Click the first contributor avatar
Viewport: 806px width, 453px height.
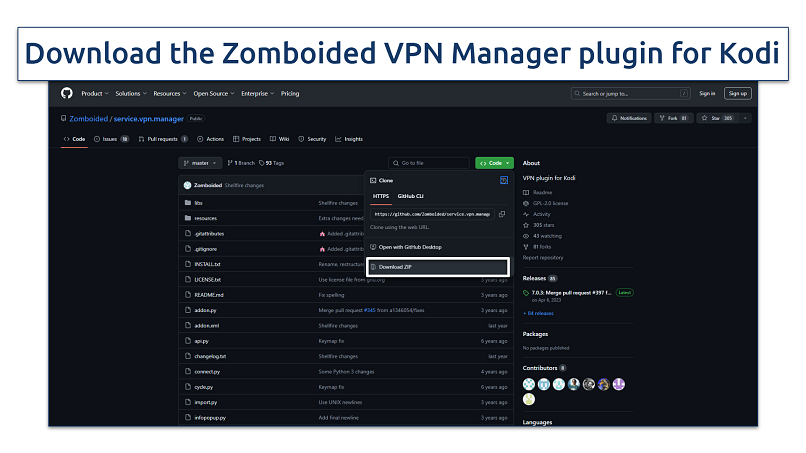[529, 383]
